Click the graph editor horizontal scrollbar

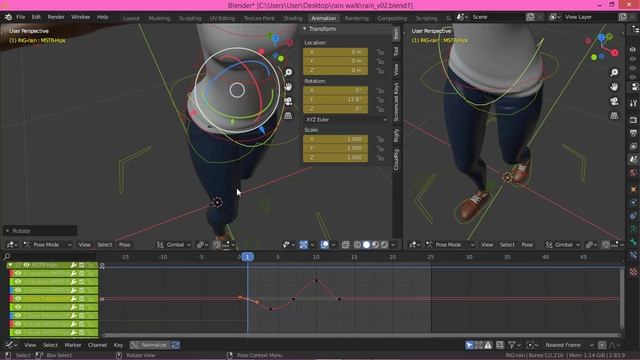tap(361, 335)
